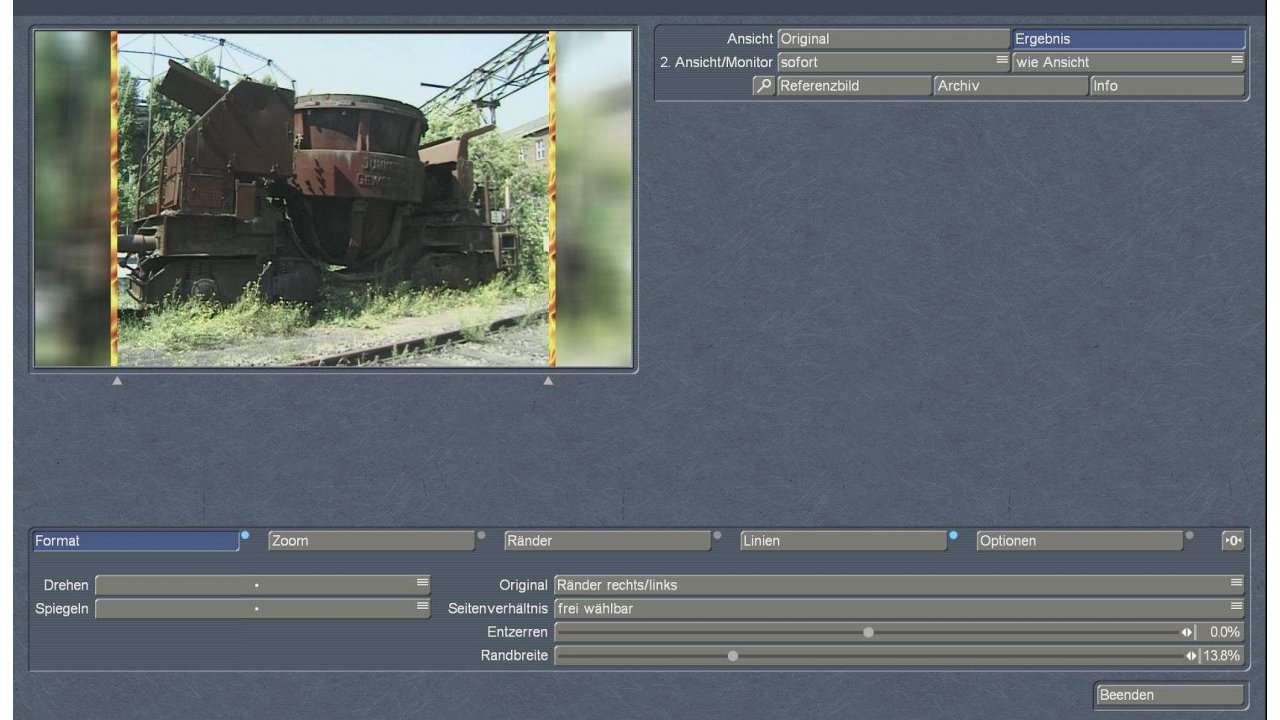Toggle the indicator dot next to Format

245,535
